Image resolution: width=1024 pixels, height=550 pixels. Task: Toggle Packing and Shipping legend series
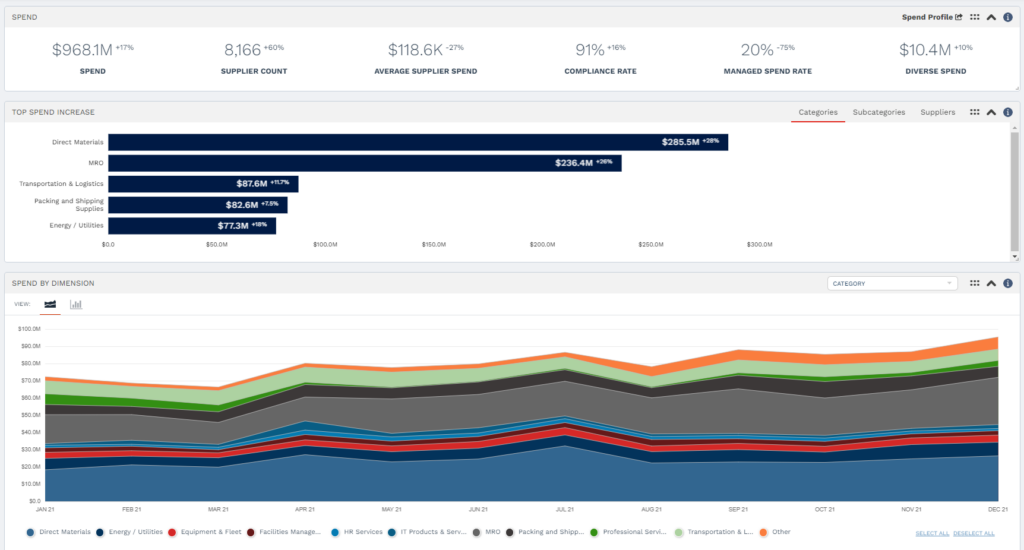[545, 532]
